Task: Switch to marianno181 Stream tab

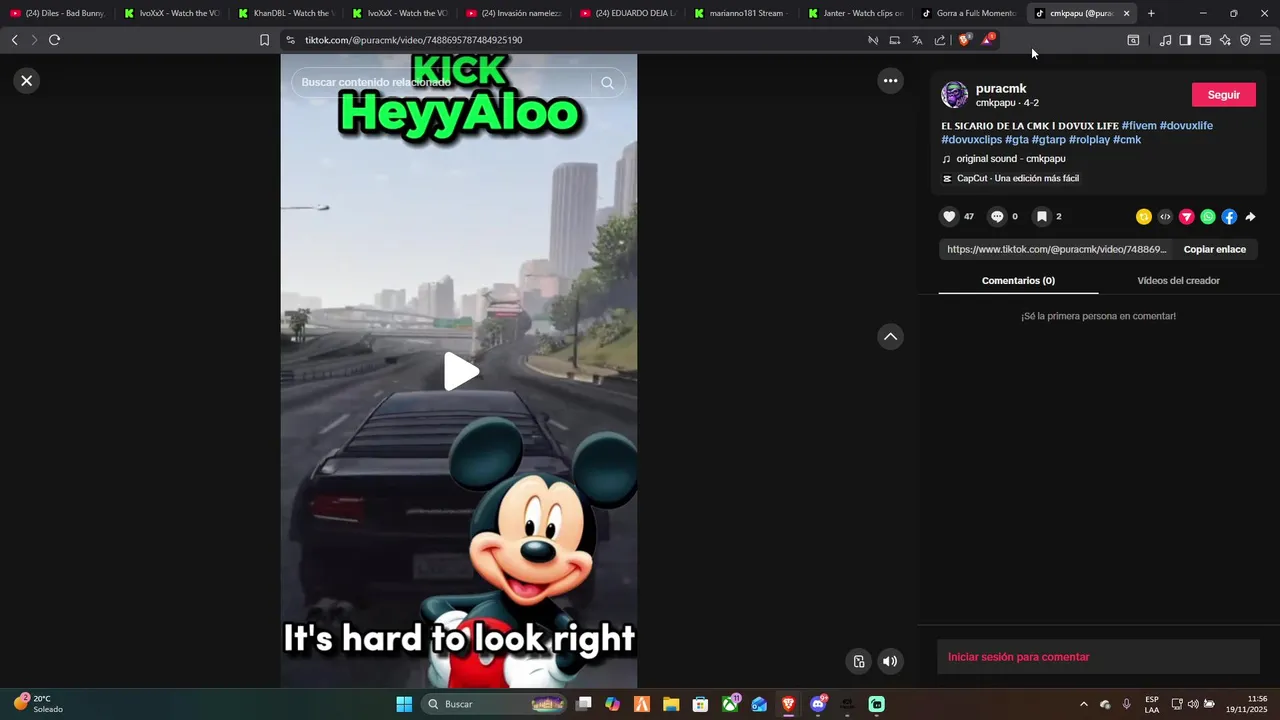Action: click(741, 13)
